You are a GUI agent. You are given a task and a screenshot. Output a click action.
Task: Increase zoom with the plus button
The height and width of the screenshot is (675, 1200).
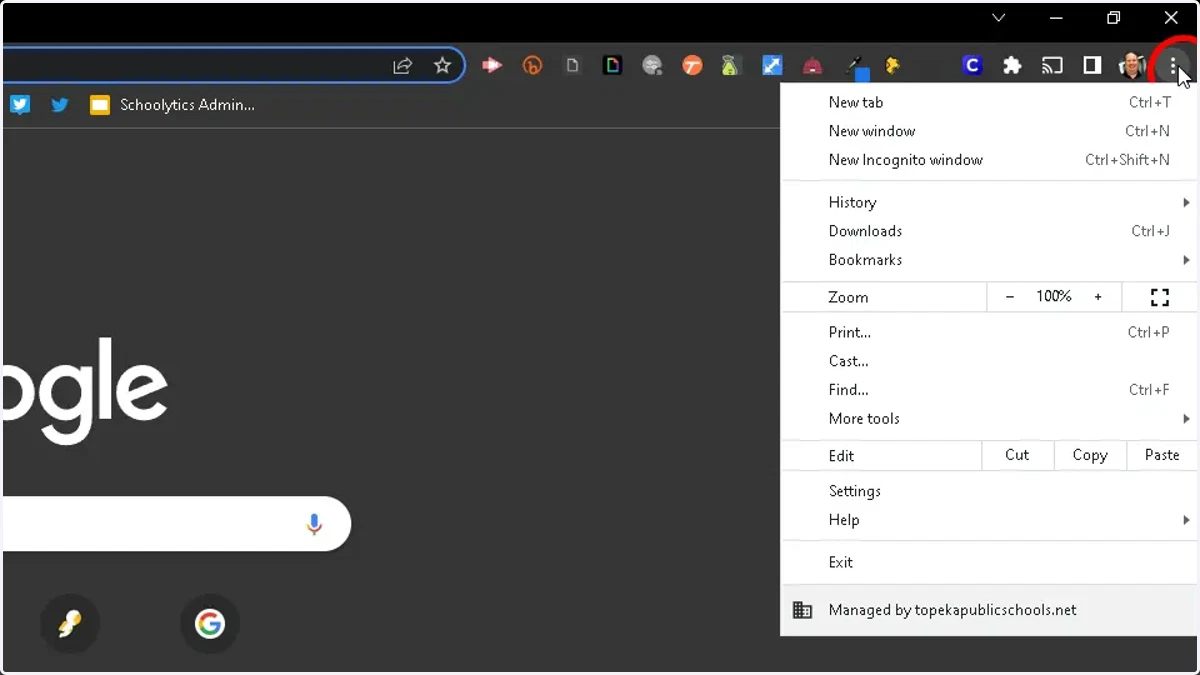coord(1098,297)
